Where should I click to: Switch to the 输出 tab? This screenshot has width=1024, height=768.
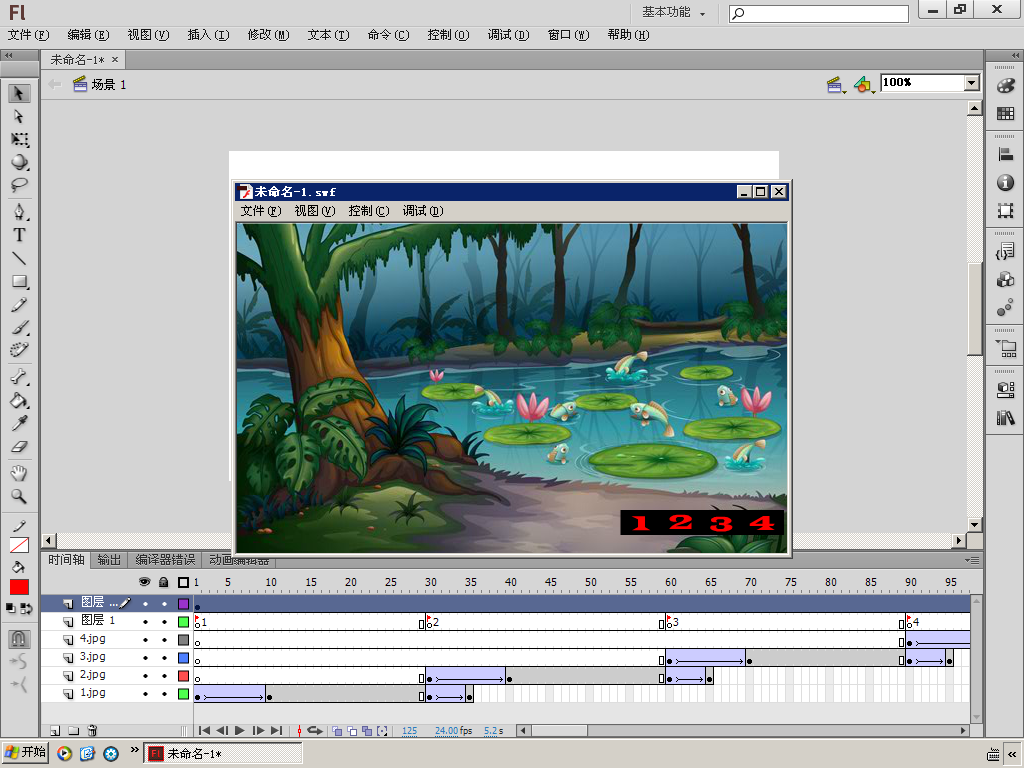(x=109, y=560)
